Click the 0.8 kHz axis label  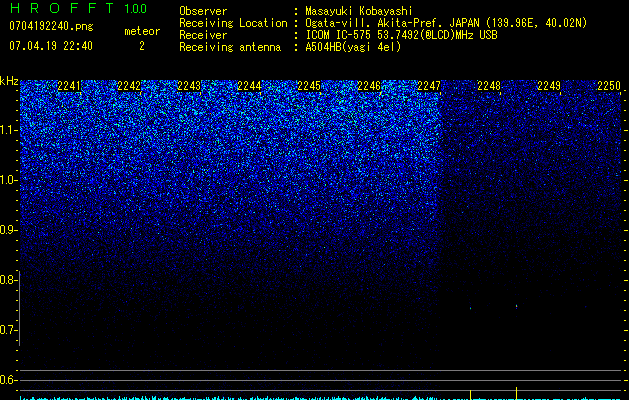coord(9,280)
